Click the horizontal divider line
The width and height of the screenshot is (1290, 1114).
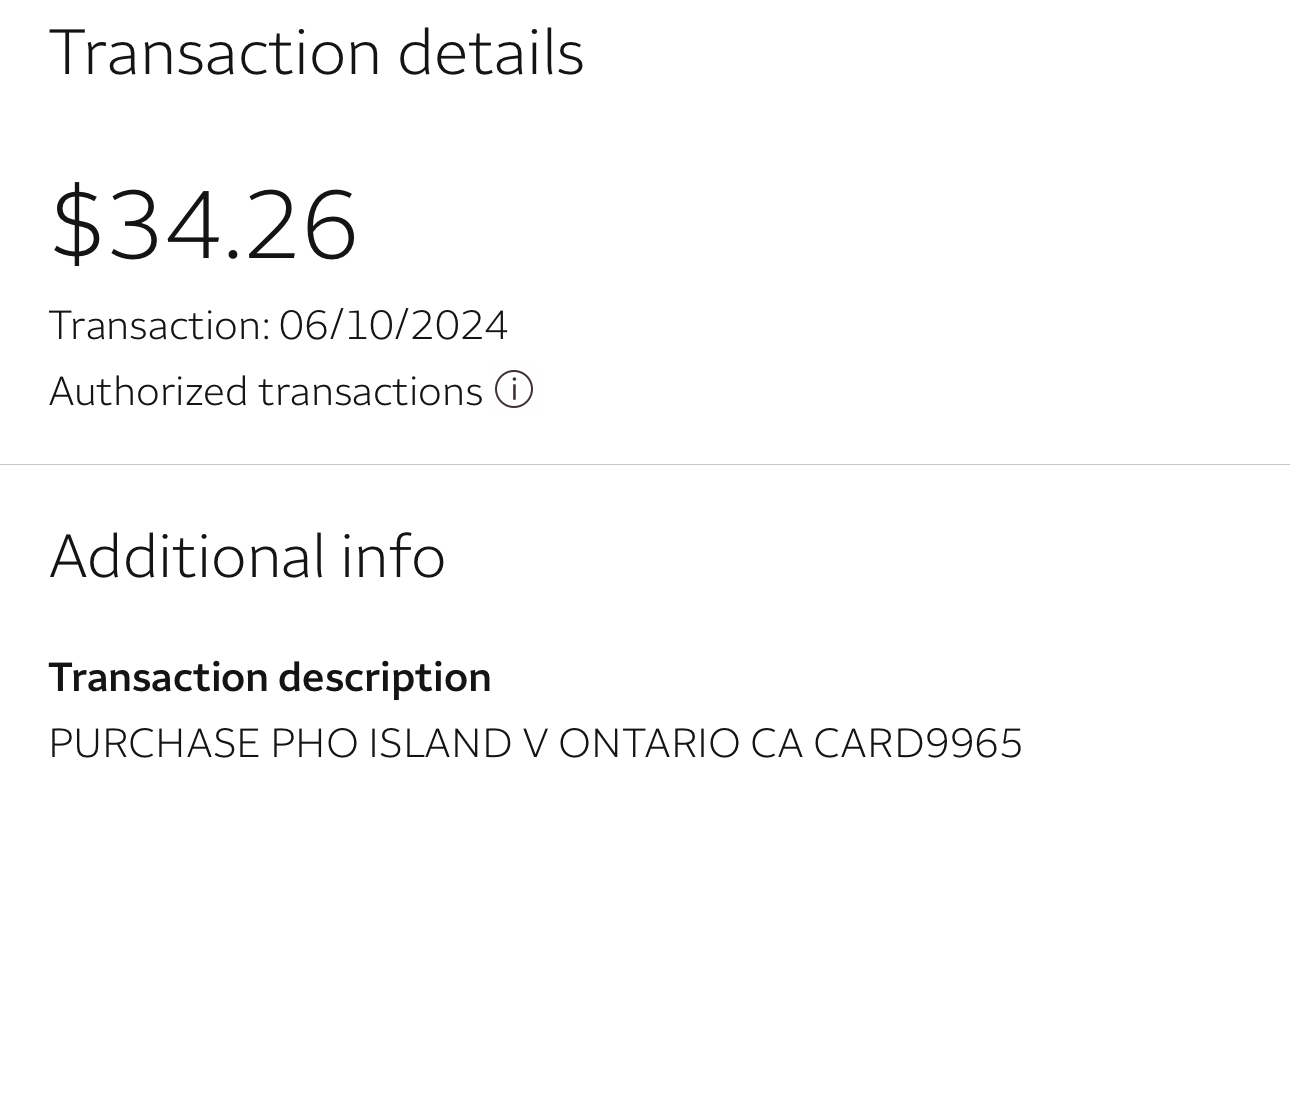pos(645,464)
